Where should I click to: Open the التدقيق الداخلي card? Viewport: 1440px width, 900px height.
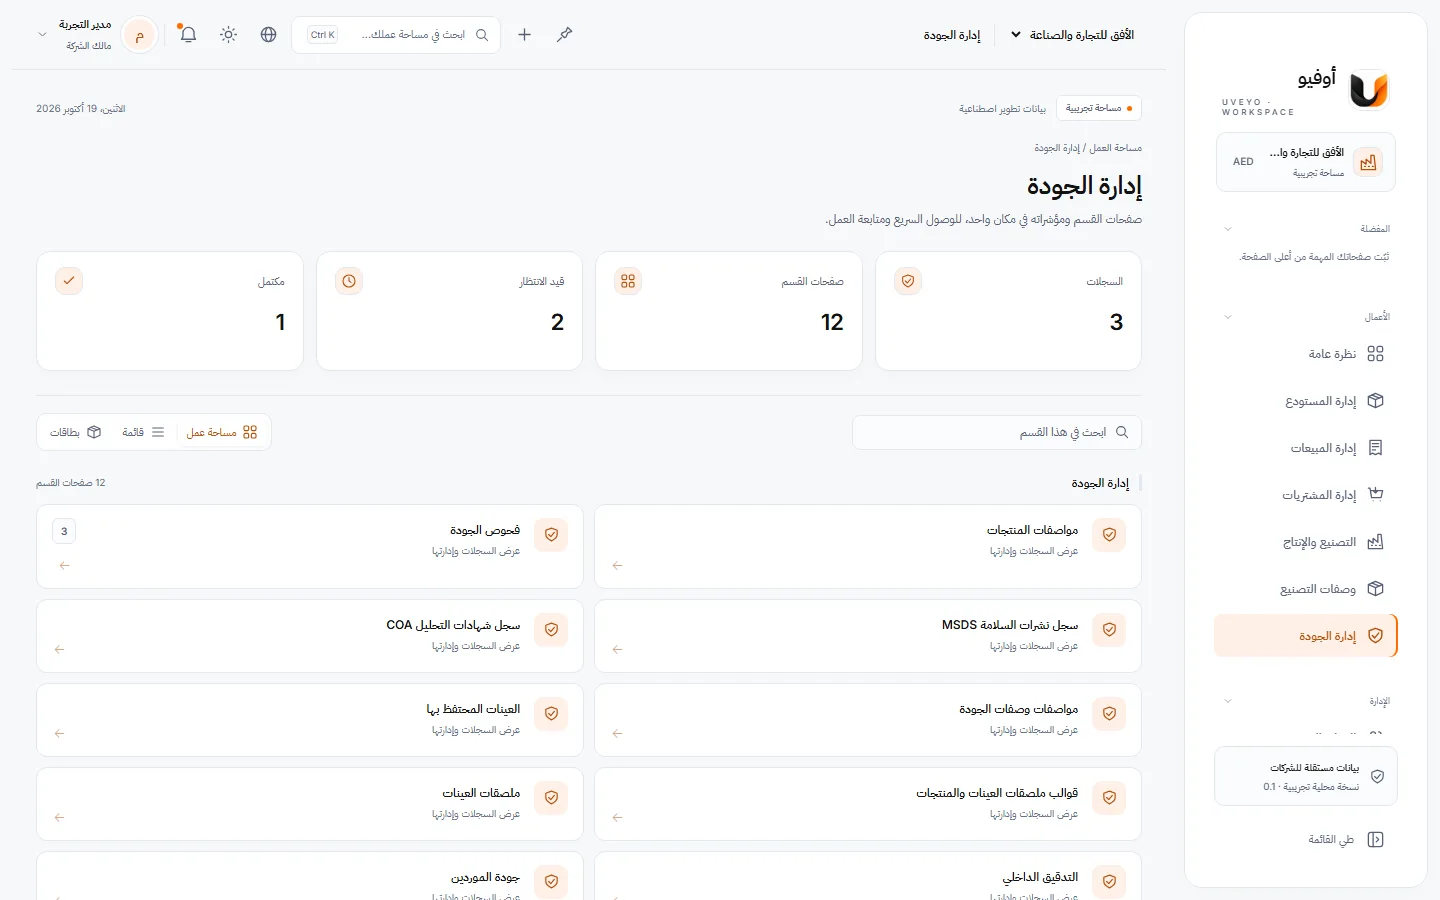(x=868, y=876)
